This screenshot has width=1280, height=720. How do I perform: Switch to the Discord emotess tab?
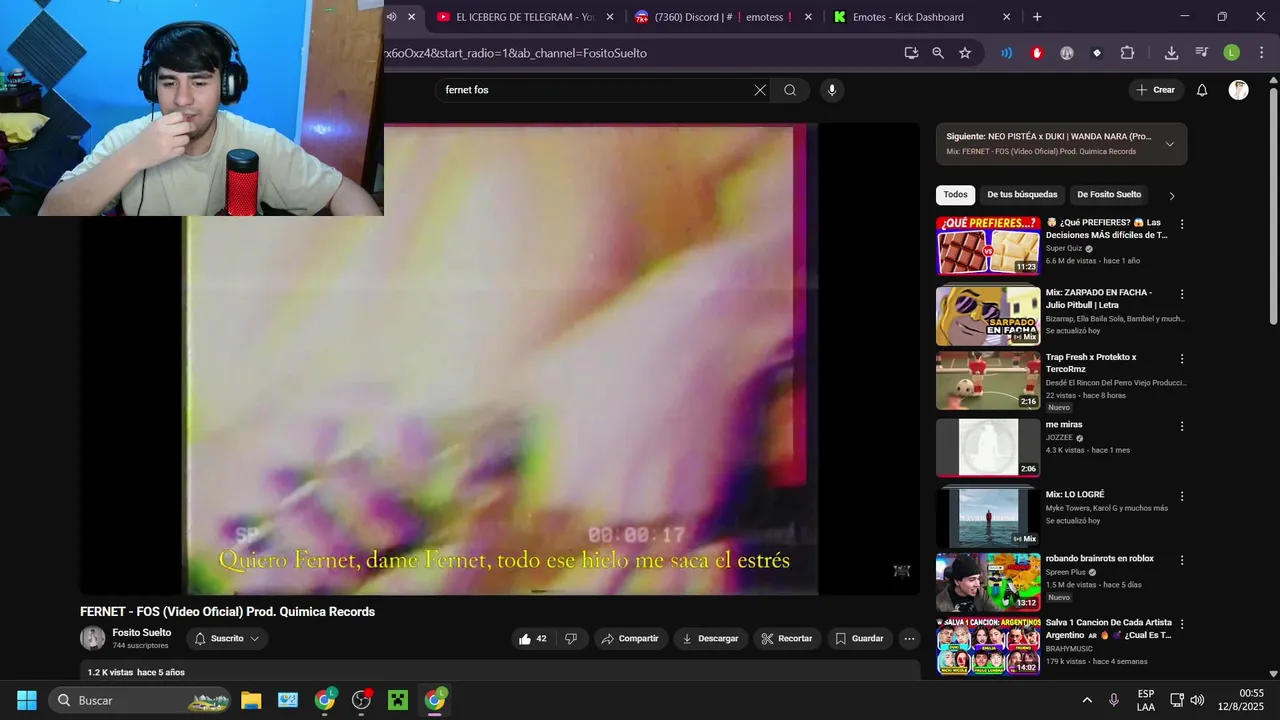(x=714, y=17)
